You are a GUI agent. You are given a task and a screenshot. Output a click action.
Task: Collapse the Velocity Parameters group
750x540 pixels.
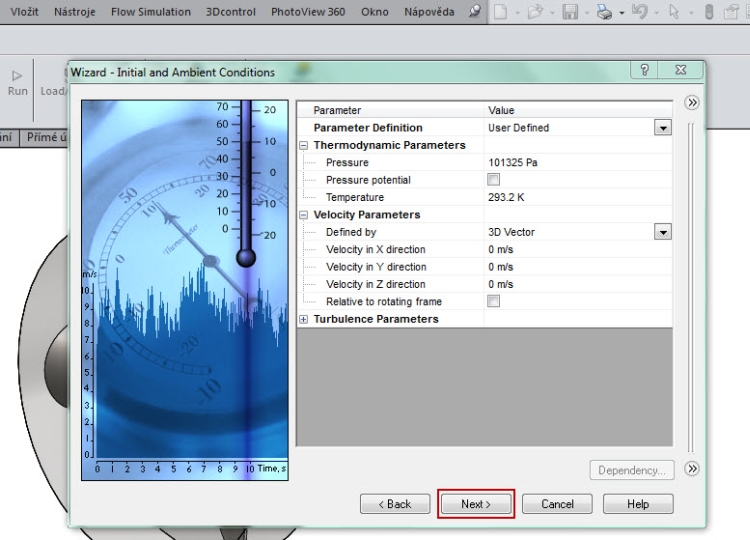coord(303,215)
